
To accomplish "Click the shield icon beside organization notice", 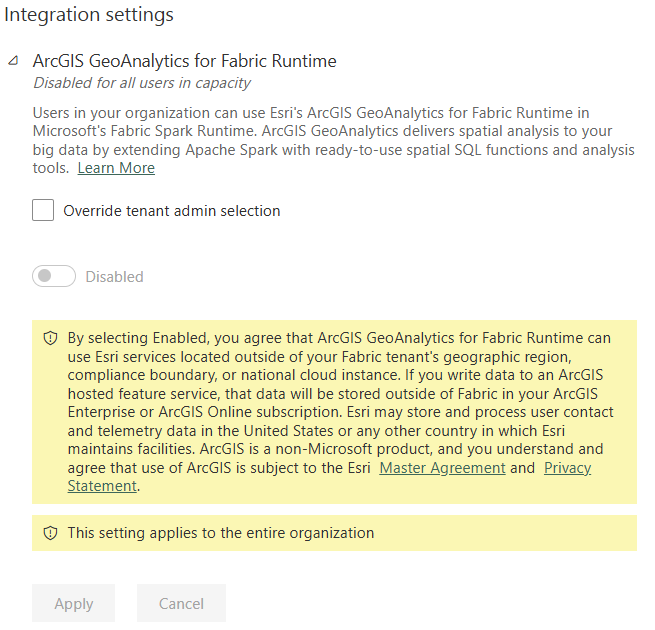I will click(51, 533).
